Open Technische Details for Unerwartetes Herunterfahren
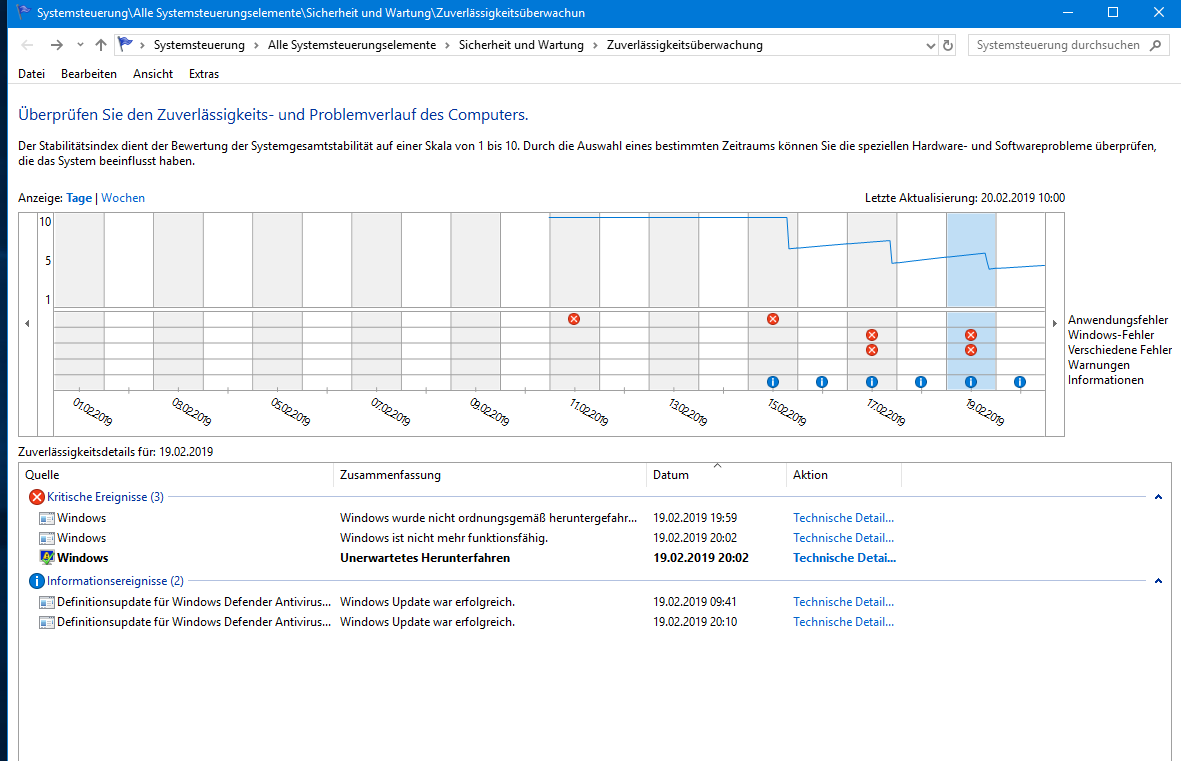 click(844, 558)
